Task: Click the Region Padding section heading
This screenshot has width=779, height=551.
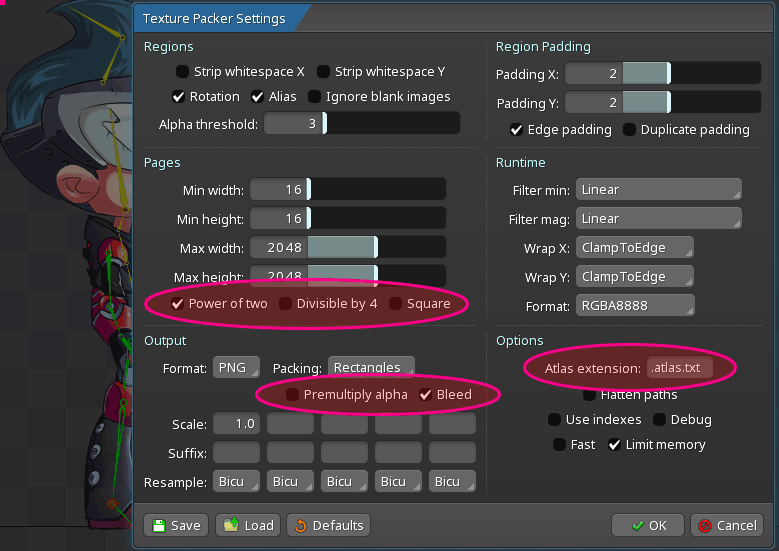Action: coord(543,47)
